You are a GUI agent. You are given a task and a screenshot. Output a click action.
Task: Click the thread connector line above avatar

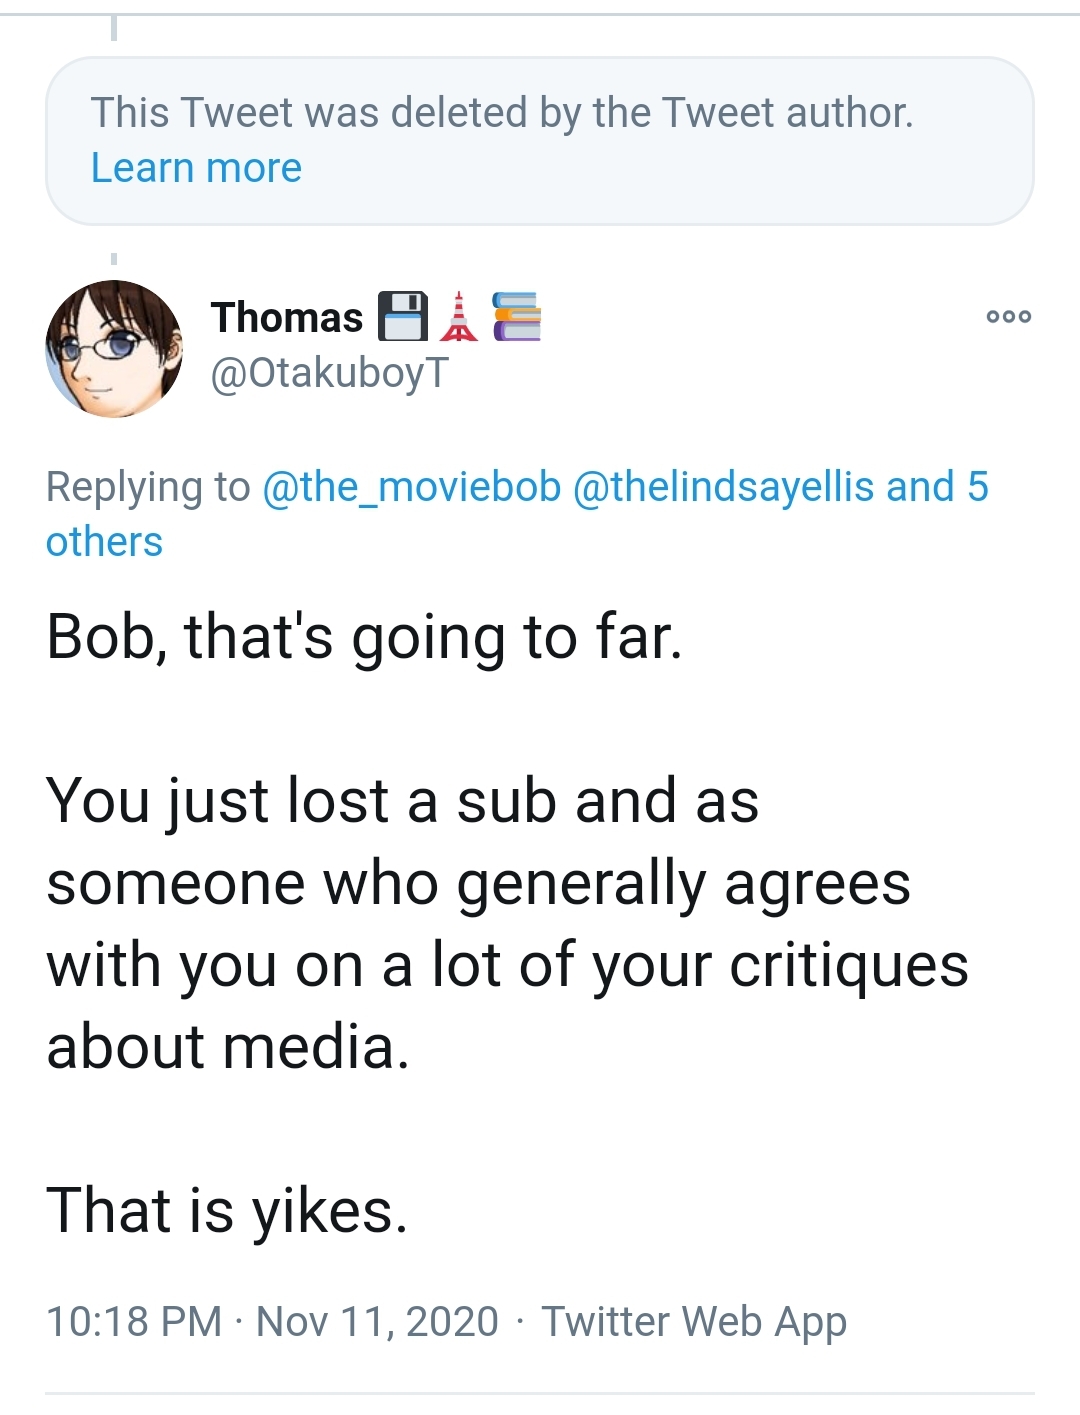[x=114, y=258]
